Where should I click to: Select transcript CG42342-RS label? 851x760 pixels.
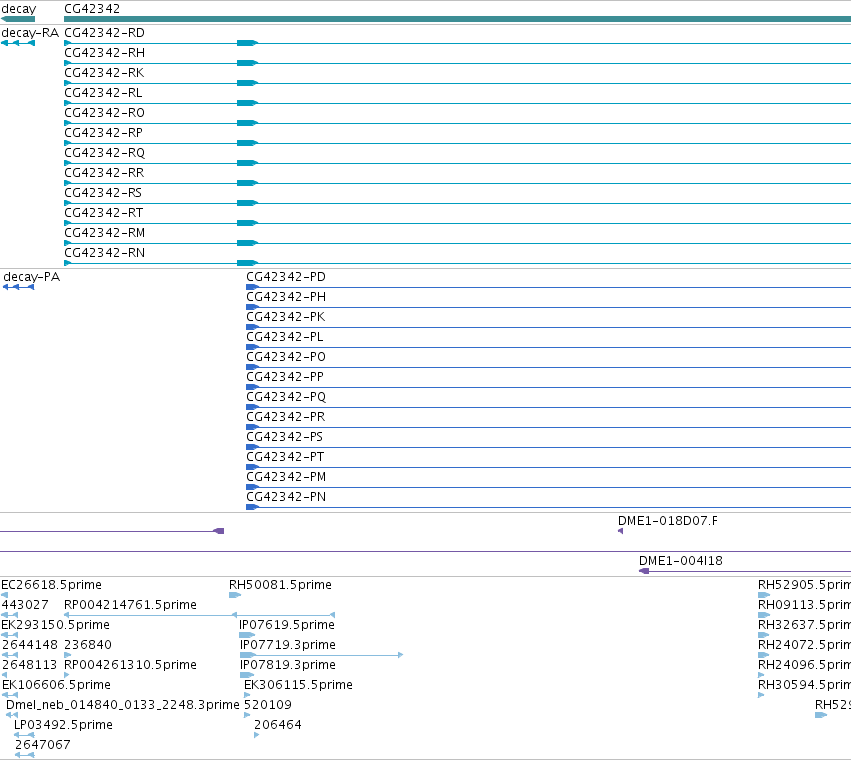coord(103,193)
